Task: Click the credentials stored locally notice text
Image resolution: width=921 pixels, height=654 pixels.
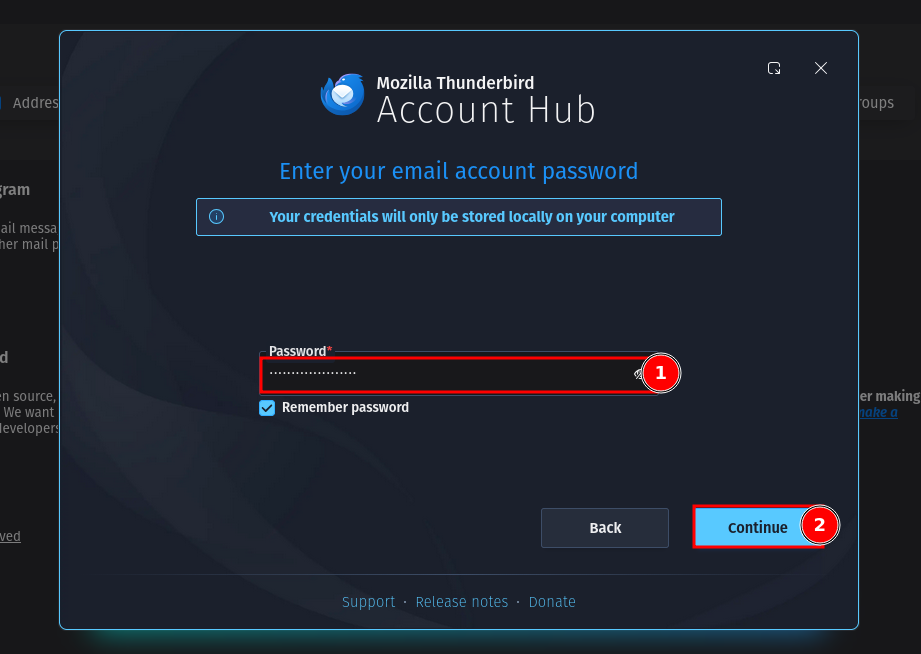Action: pyautogui.click(x=472, y=217)
